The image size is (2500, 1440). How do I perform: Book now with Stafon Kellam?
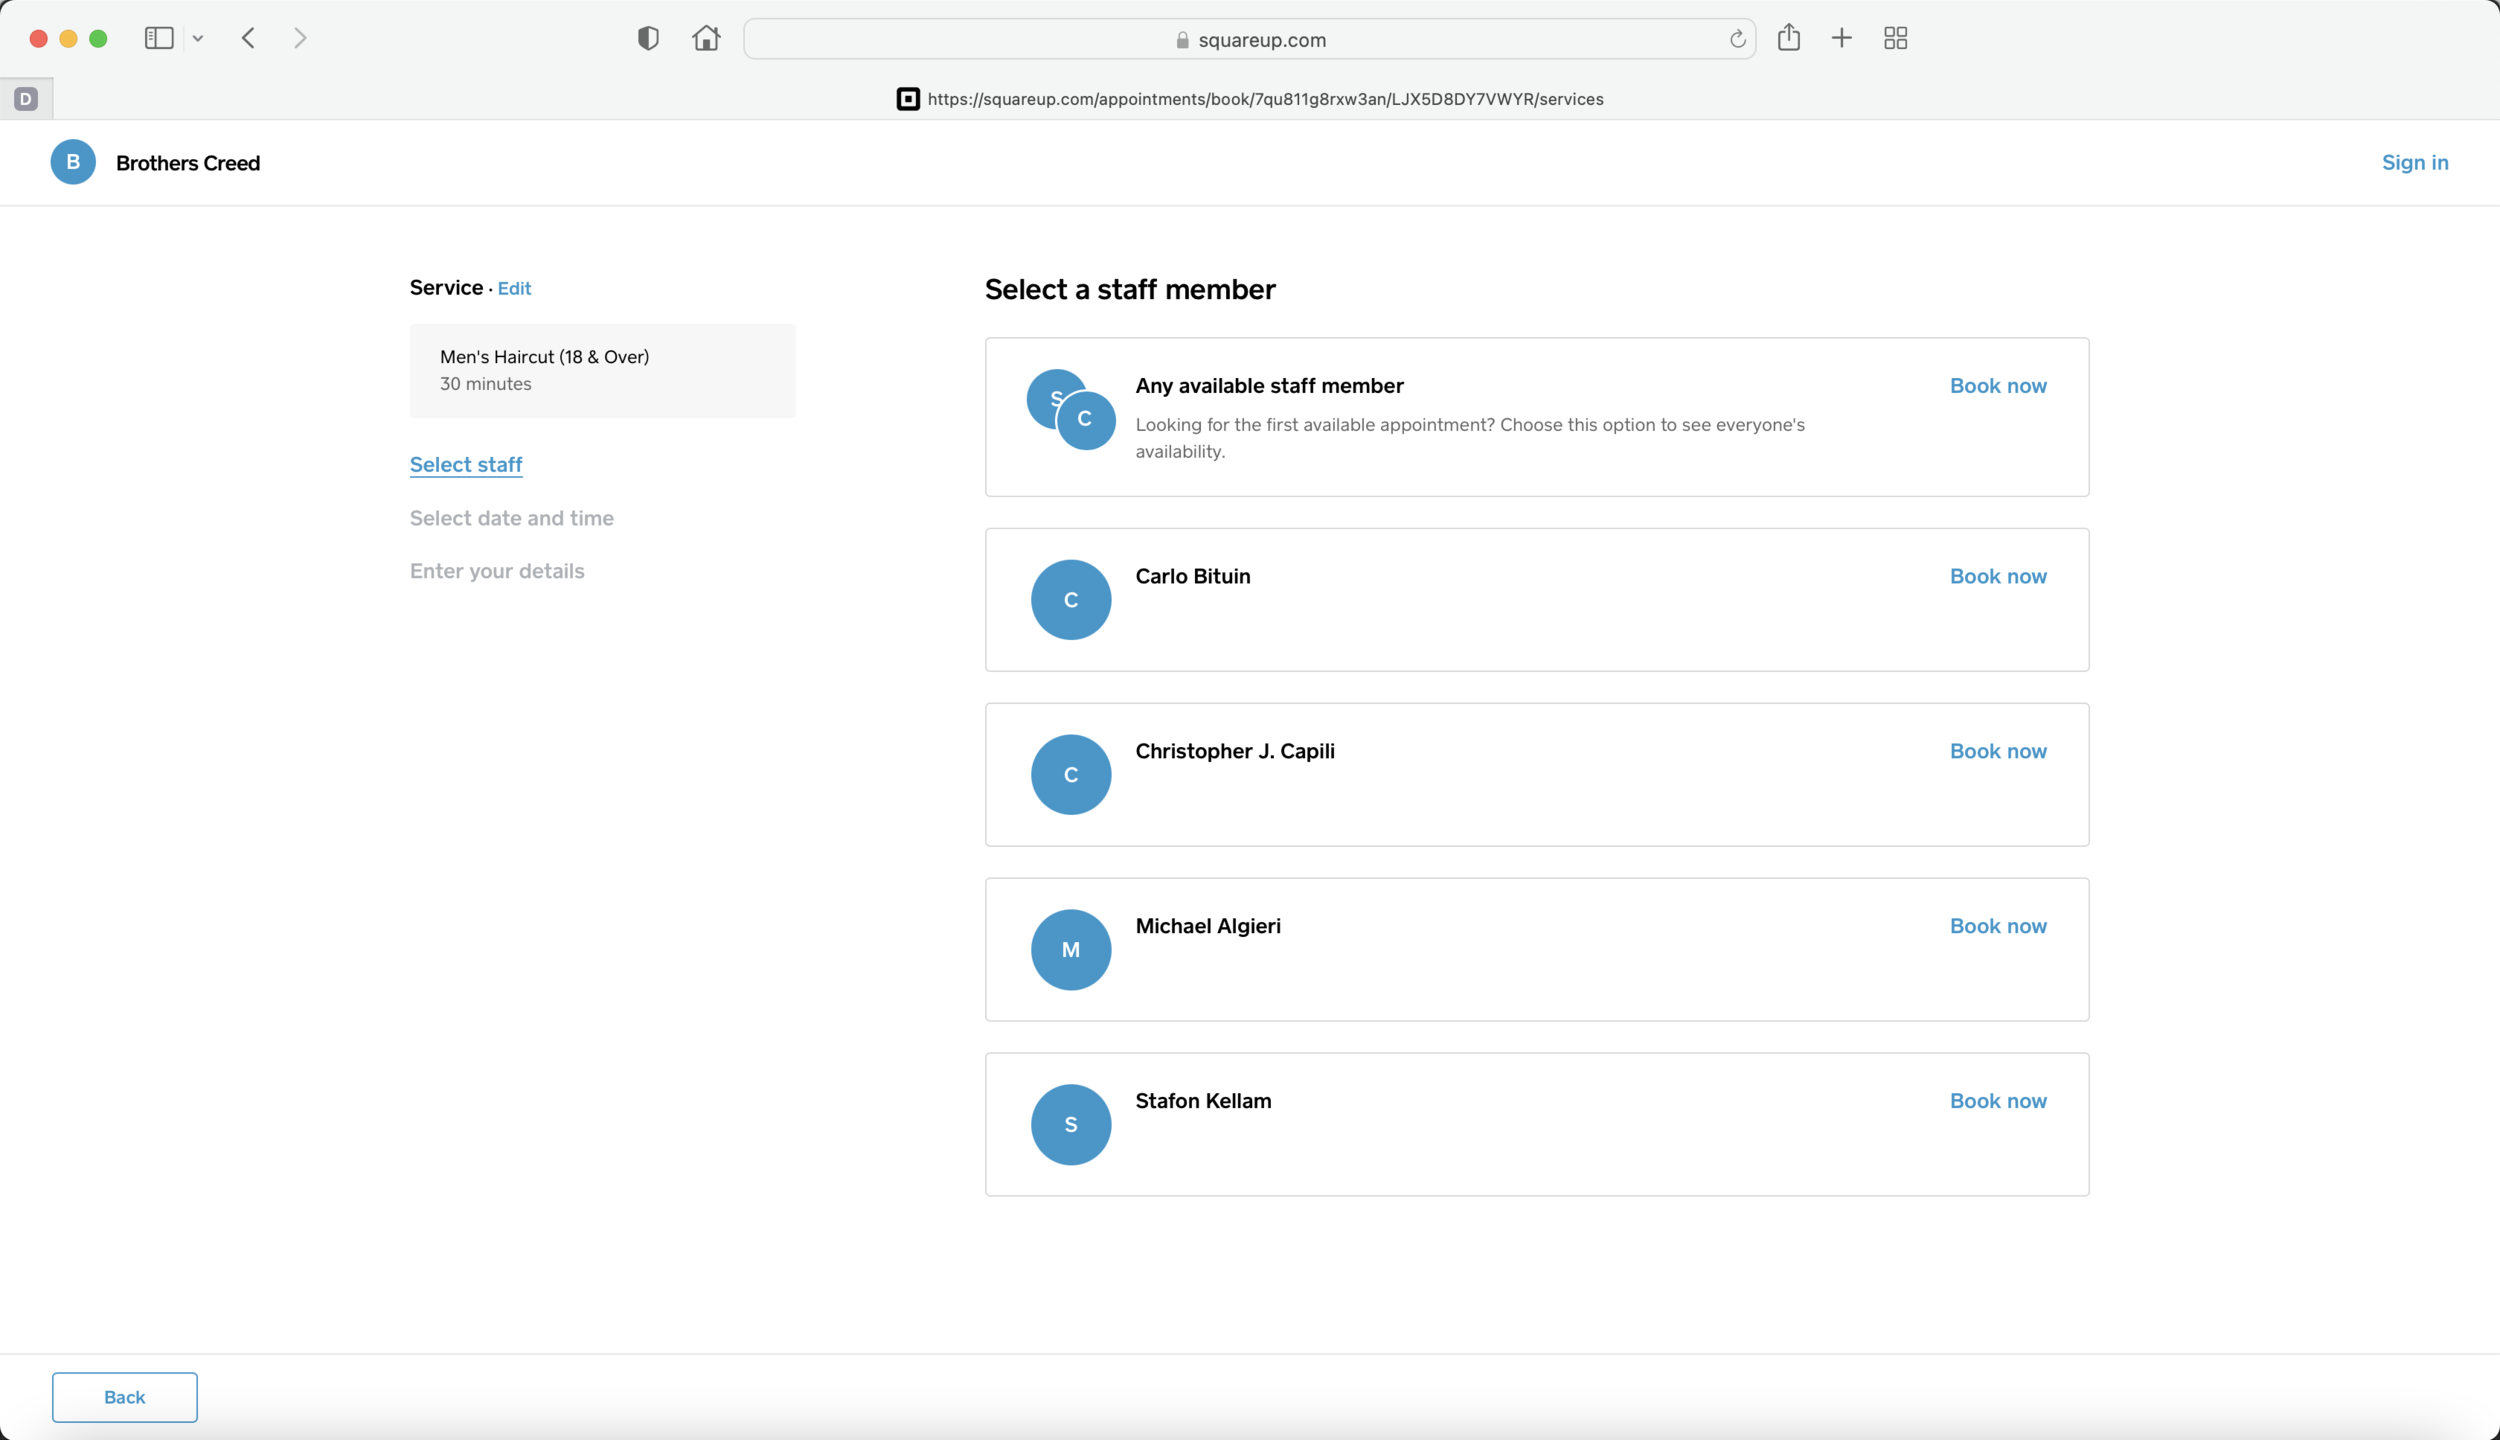(x=1997, y=1101)
